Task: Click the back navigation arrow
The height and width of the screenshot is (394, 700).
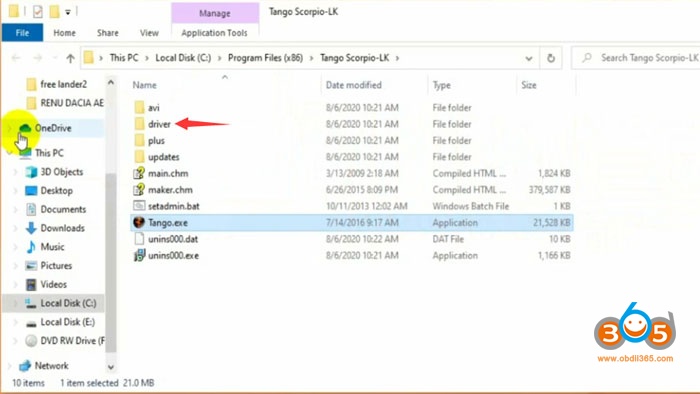Action: (16, 58)
